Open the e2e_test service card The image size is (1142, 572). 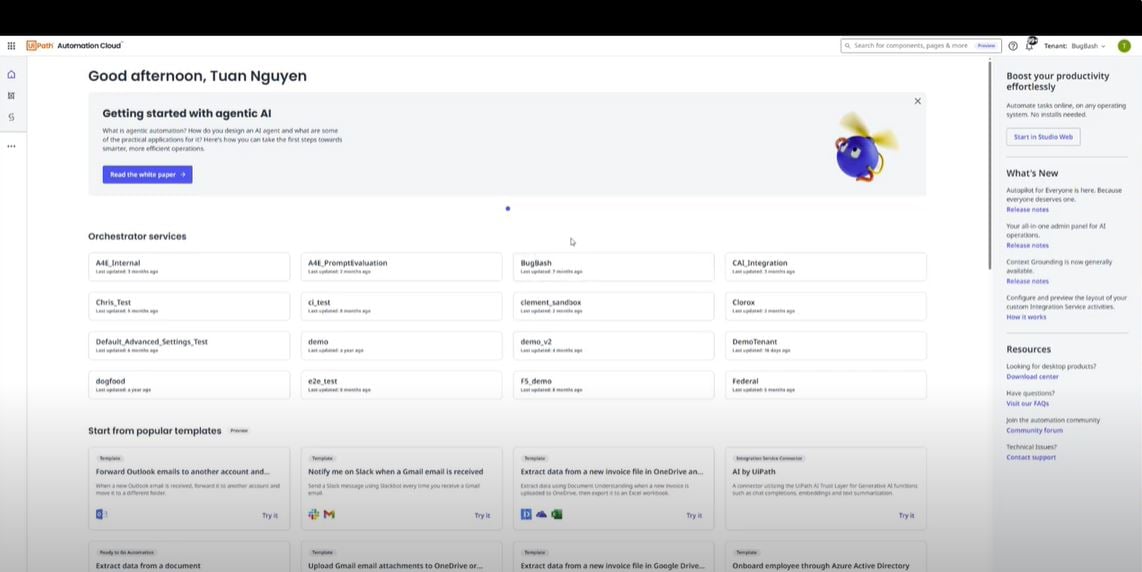(401, 385)
